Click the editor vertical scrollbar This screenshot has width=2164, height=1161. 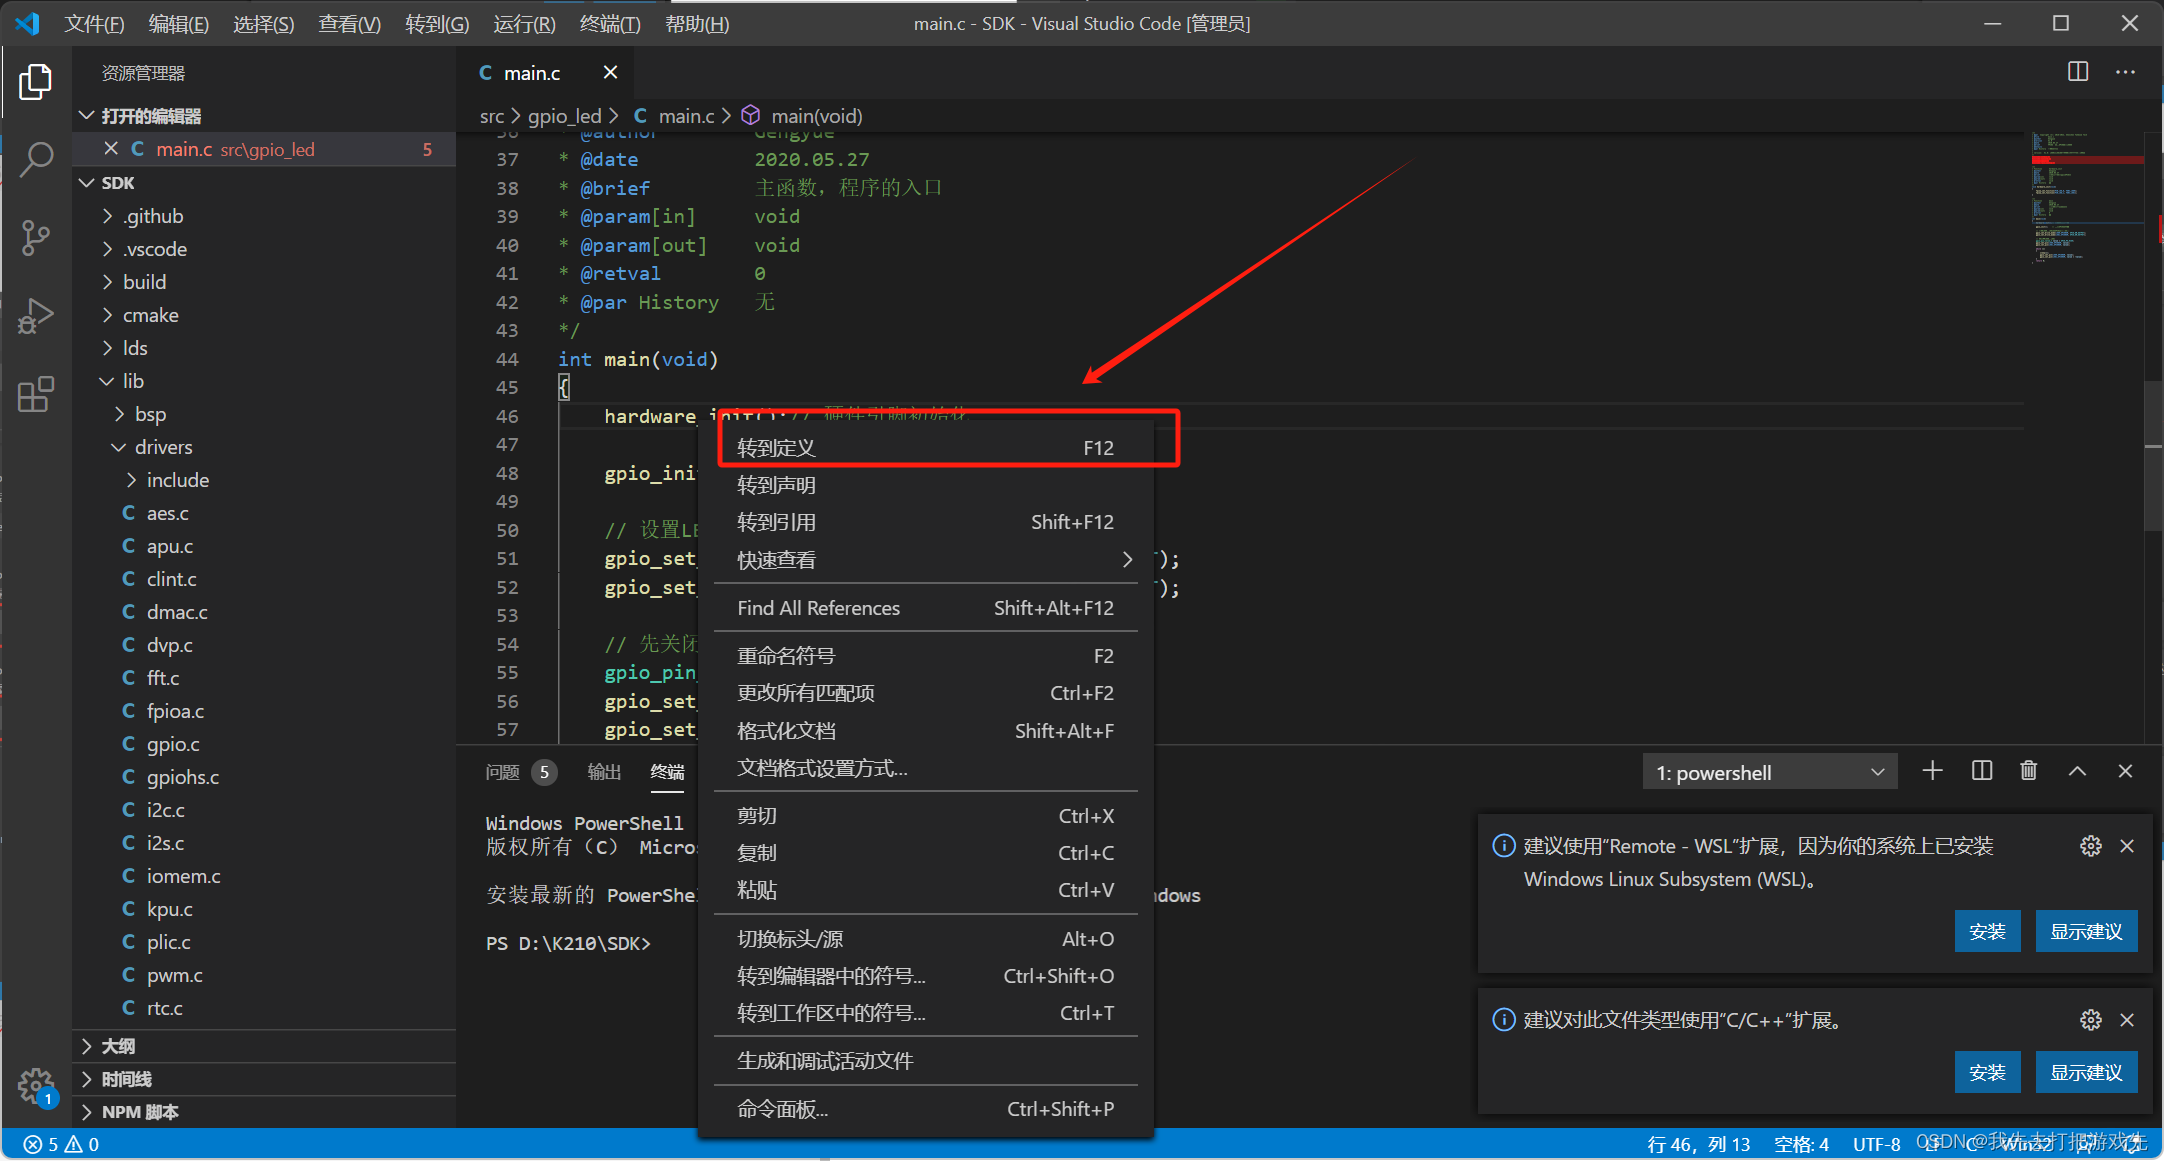click(x=2154, y=455)
